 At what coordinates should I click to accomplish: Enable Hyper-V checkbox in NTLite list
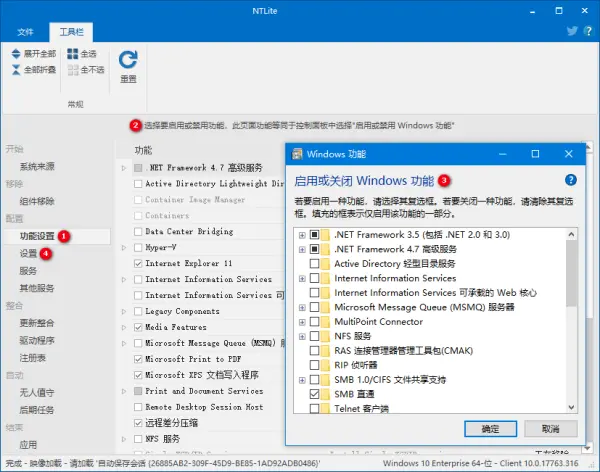[138, 248]
